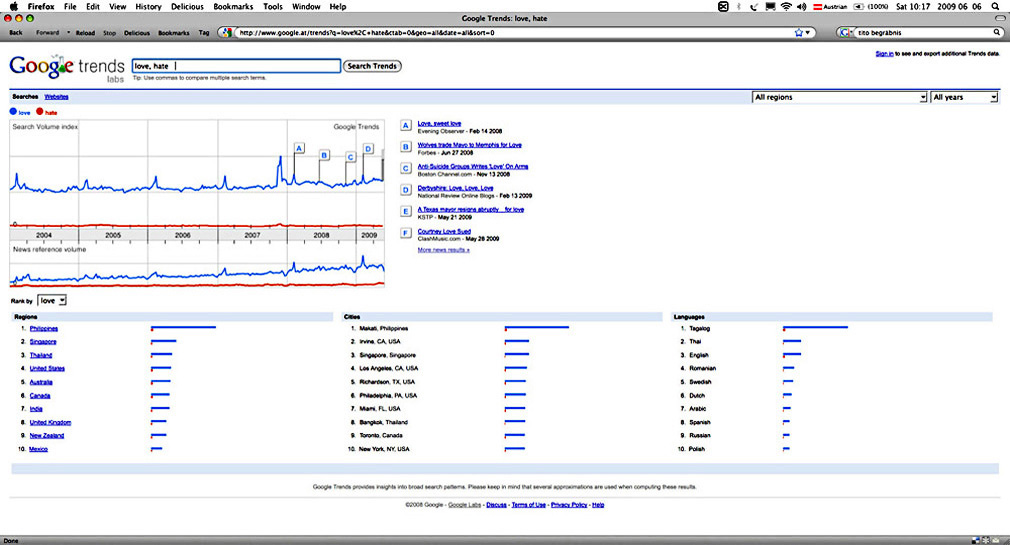Open the Delicious menu
This screenshot has width=1010, height=545.
click(187, 6)
